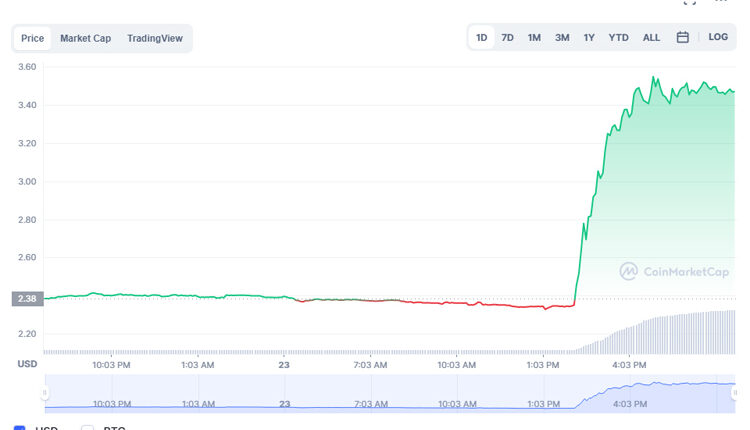Click the right range slider handle
This screenshot has height=430, width=750.
(x=735, y=393)
